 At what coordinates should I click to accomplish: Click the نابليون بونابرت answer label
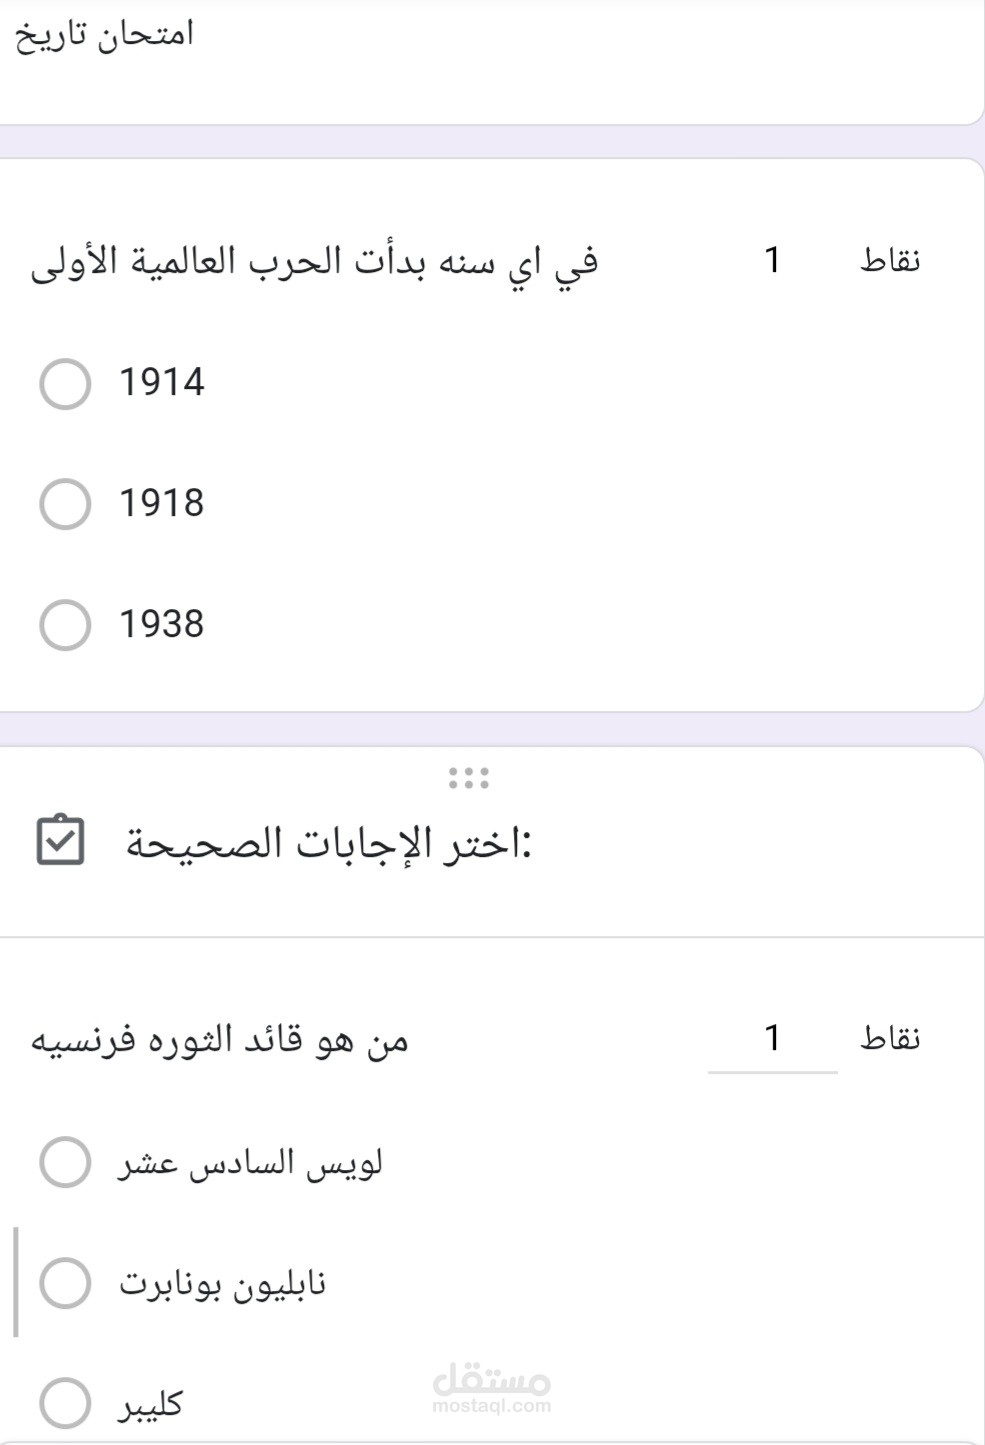coord(223,1284)
